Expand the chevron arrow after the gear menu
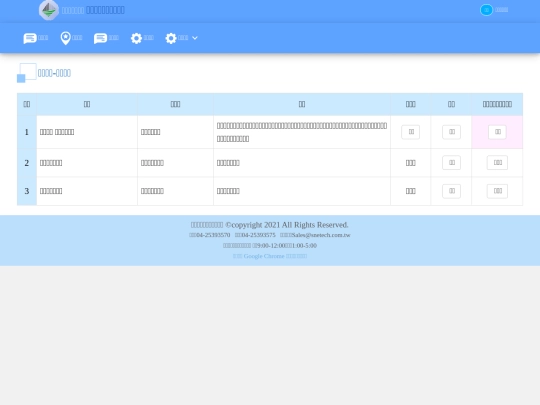 point(195,38)
